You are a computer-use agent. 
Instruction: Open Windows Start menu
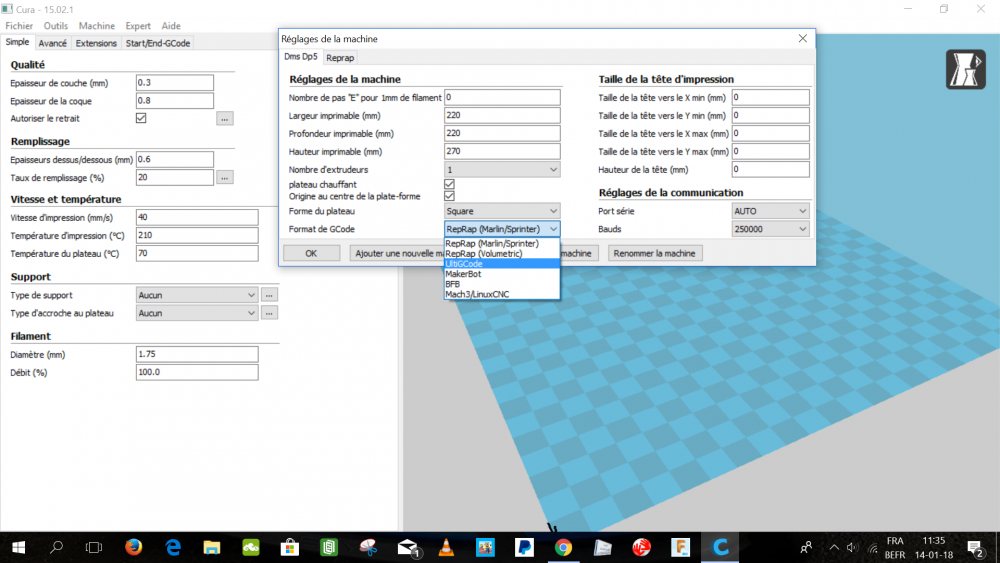(x=18, y=547)
